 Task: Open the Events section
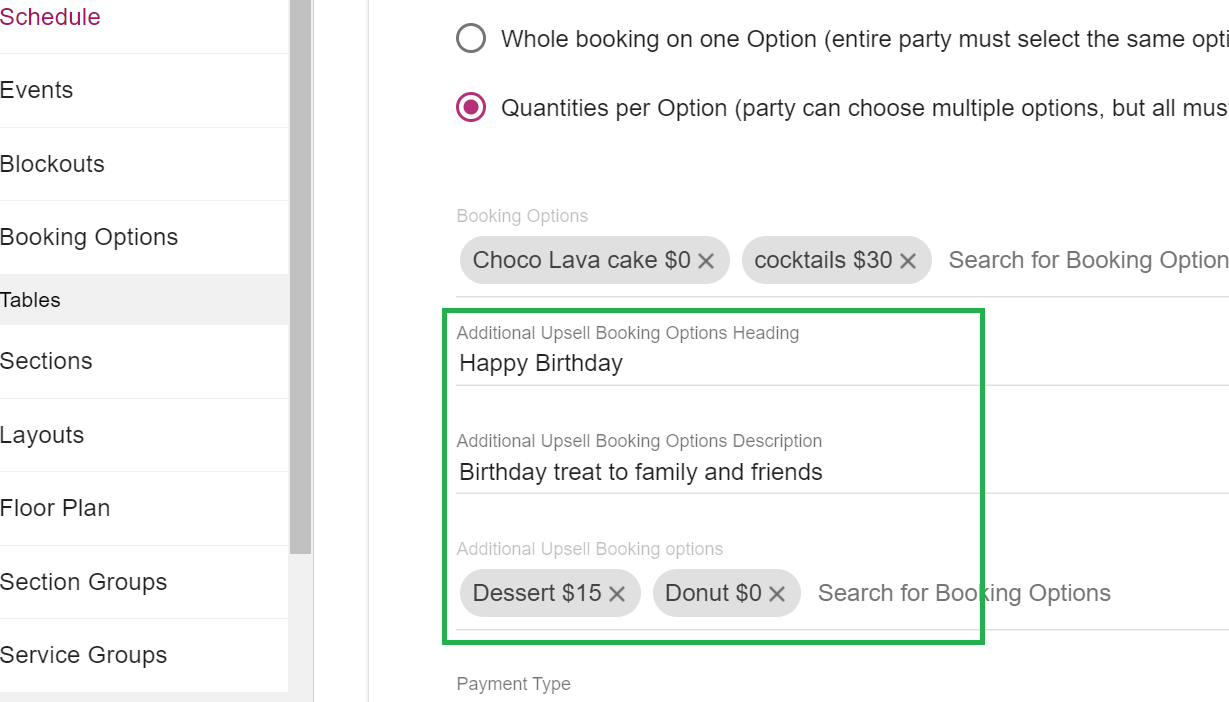click(x=37, y=90)
